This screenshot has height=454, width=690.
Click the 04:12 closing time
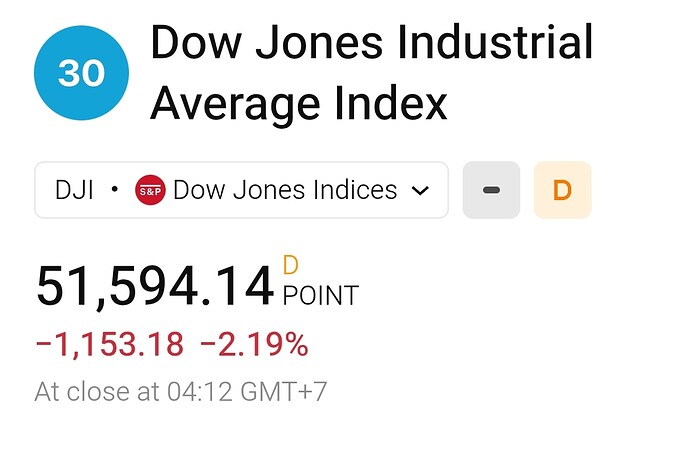[200, 392]
